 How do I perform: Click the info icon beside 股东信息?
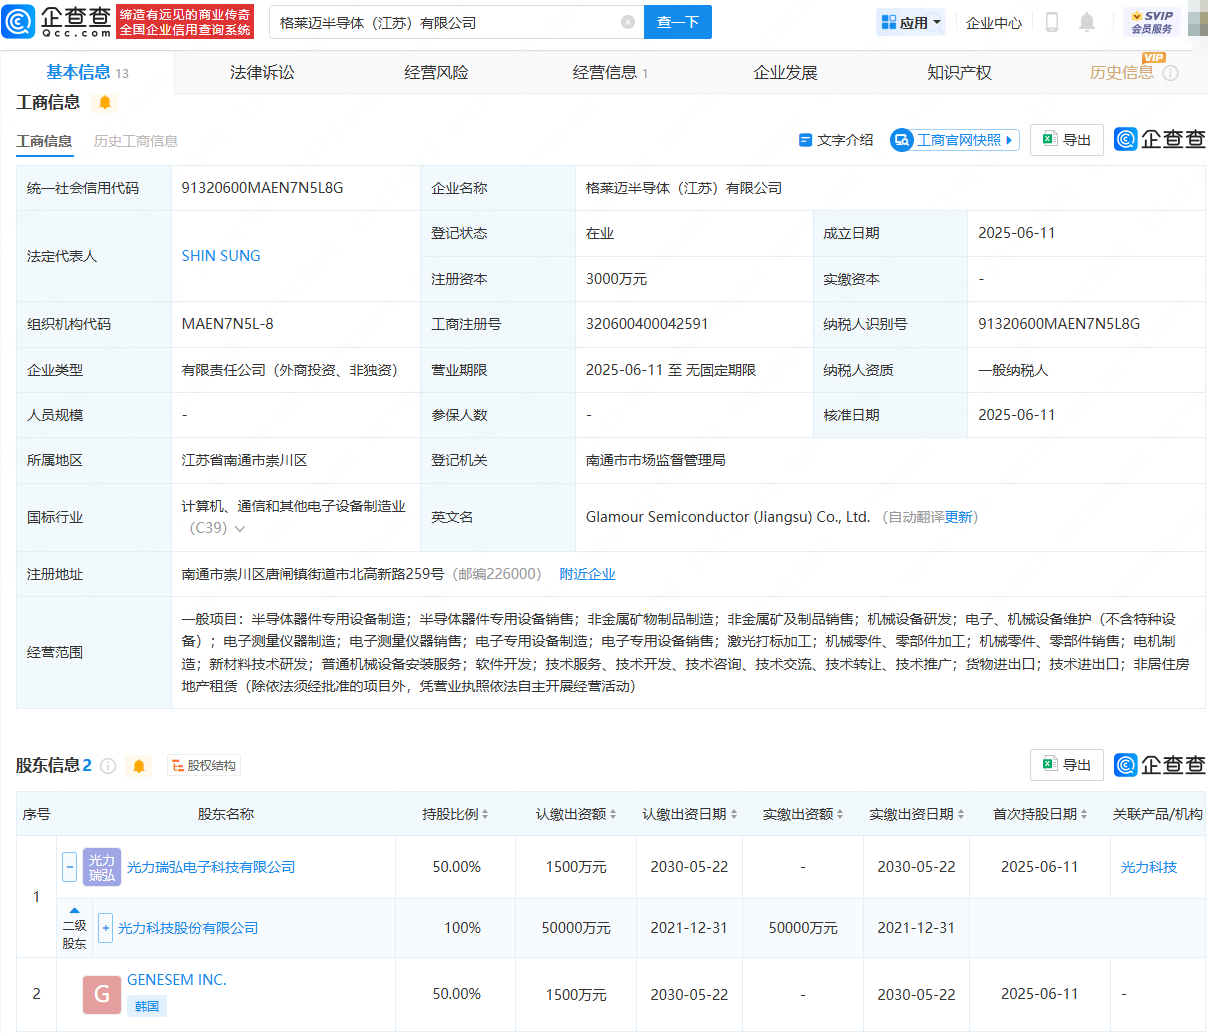pyautogui.click(x=108, y=766)
